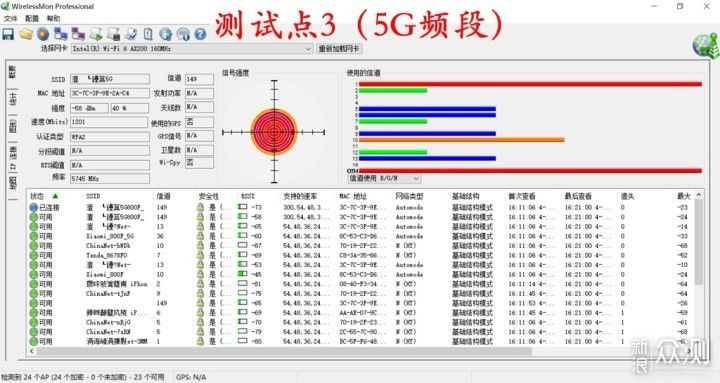
Task: Click the floppy disk save icon
Action: (8, 34)
